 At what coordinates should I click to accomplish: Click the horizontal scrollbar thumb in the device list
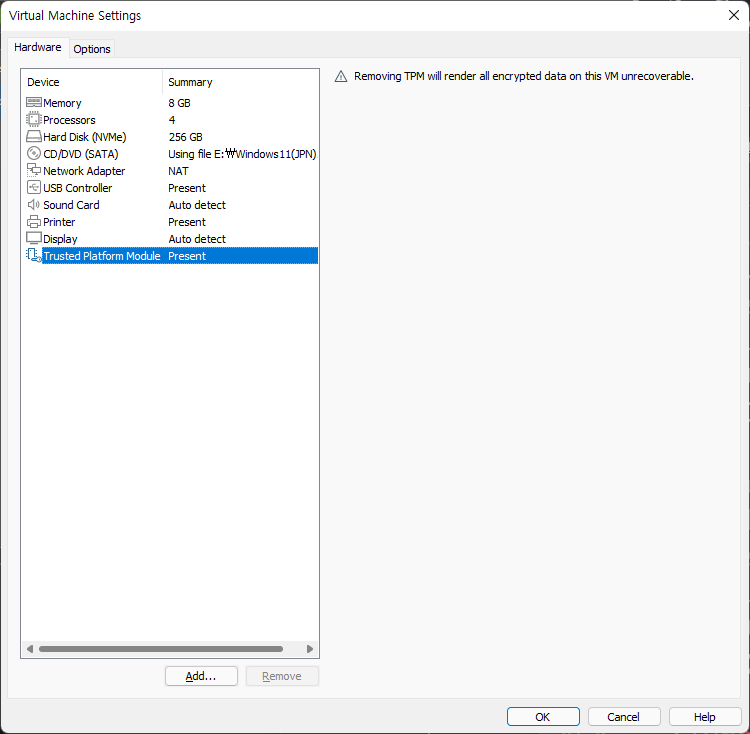(161, 649)
